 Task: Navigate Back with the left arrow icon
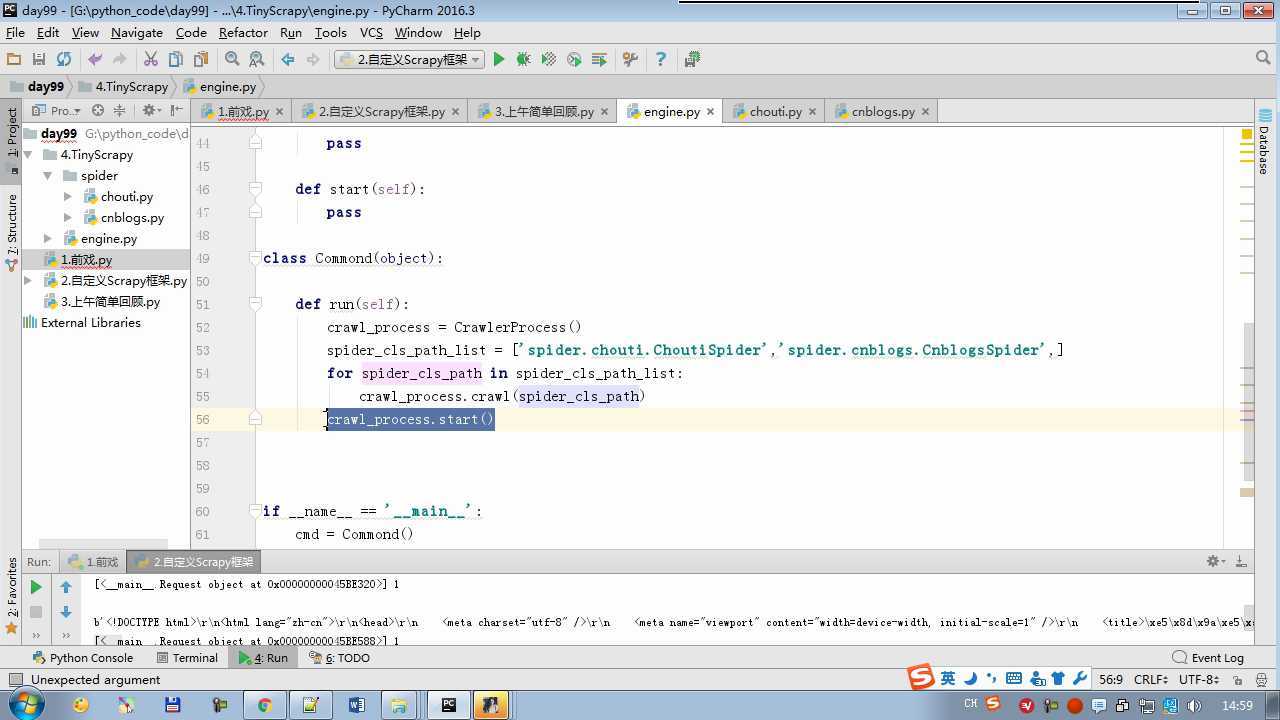288,60
